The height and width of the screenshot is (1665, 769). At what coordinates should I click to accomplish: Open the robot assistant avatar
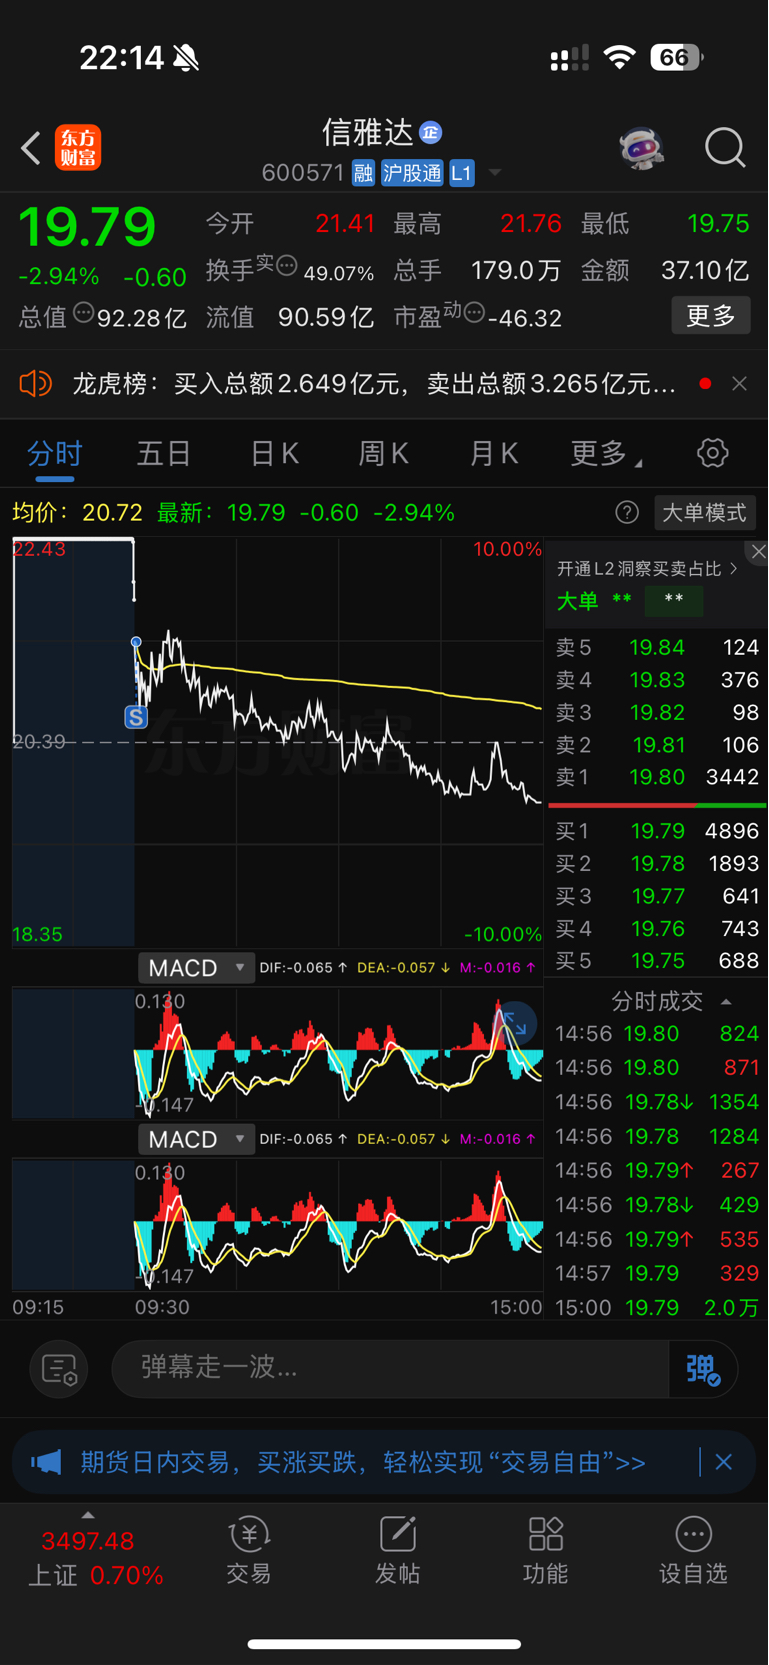(642, 148)
